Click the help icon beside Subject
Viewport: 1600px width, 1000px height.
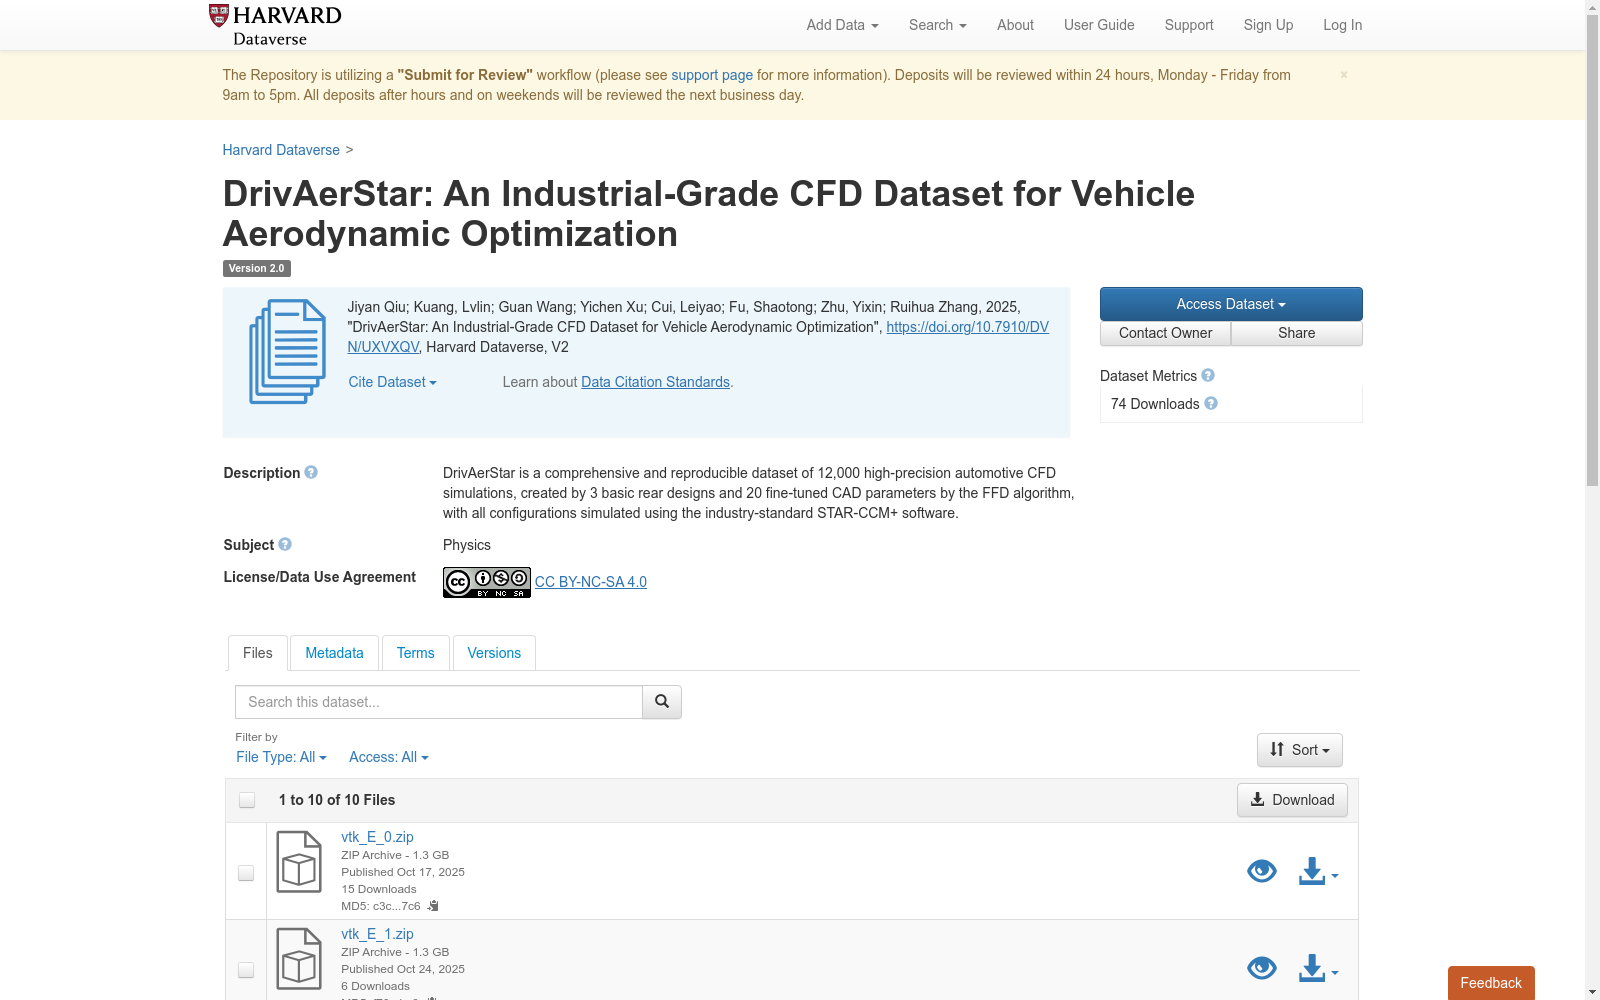285,544
